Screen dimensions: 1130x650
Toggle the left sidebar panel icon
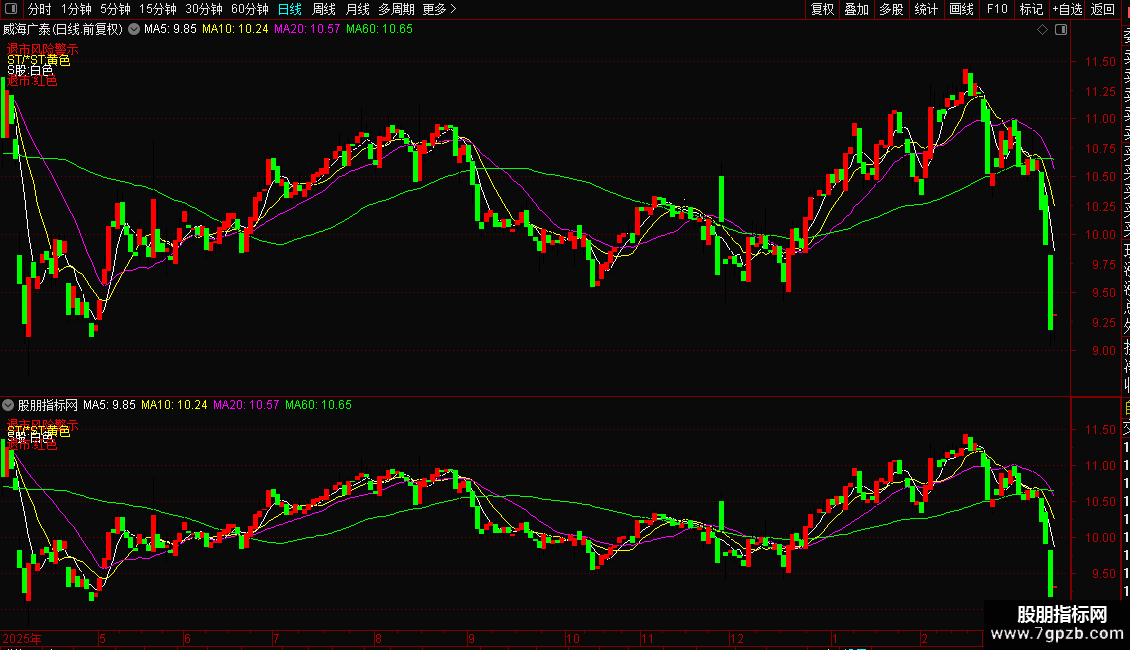(11, 9)
